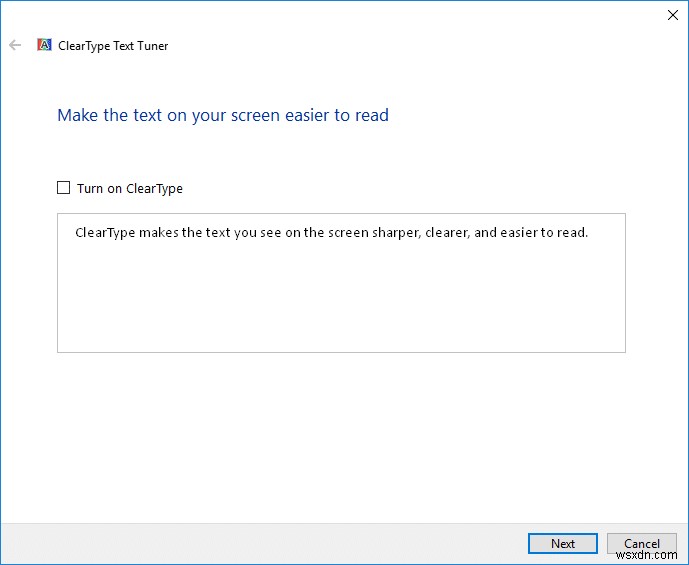Close the ClearType Text Tuner window
Screen dimensions: 689x565
pos(672,15)
